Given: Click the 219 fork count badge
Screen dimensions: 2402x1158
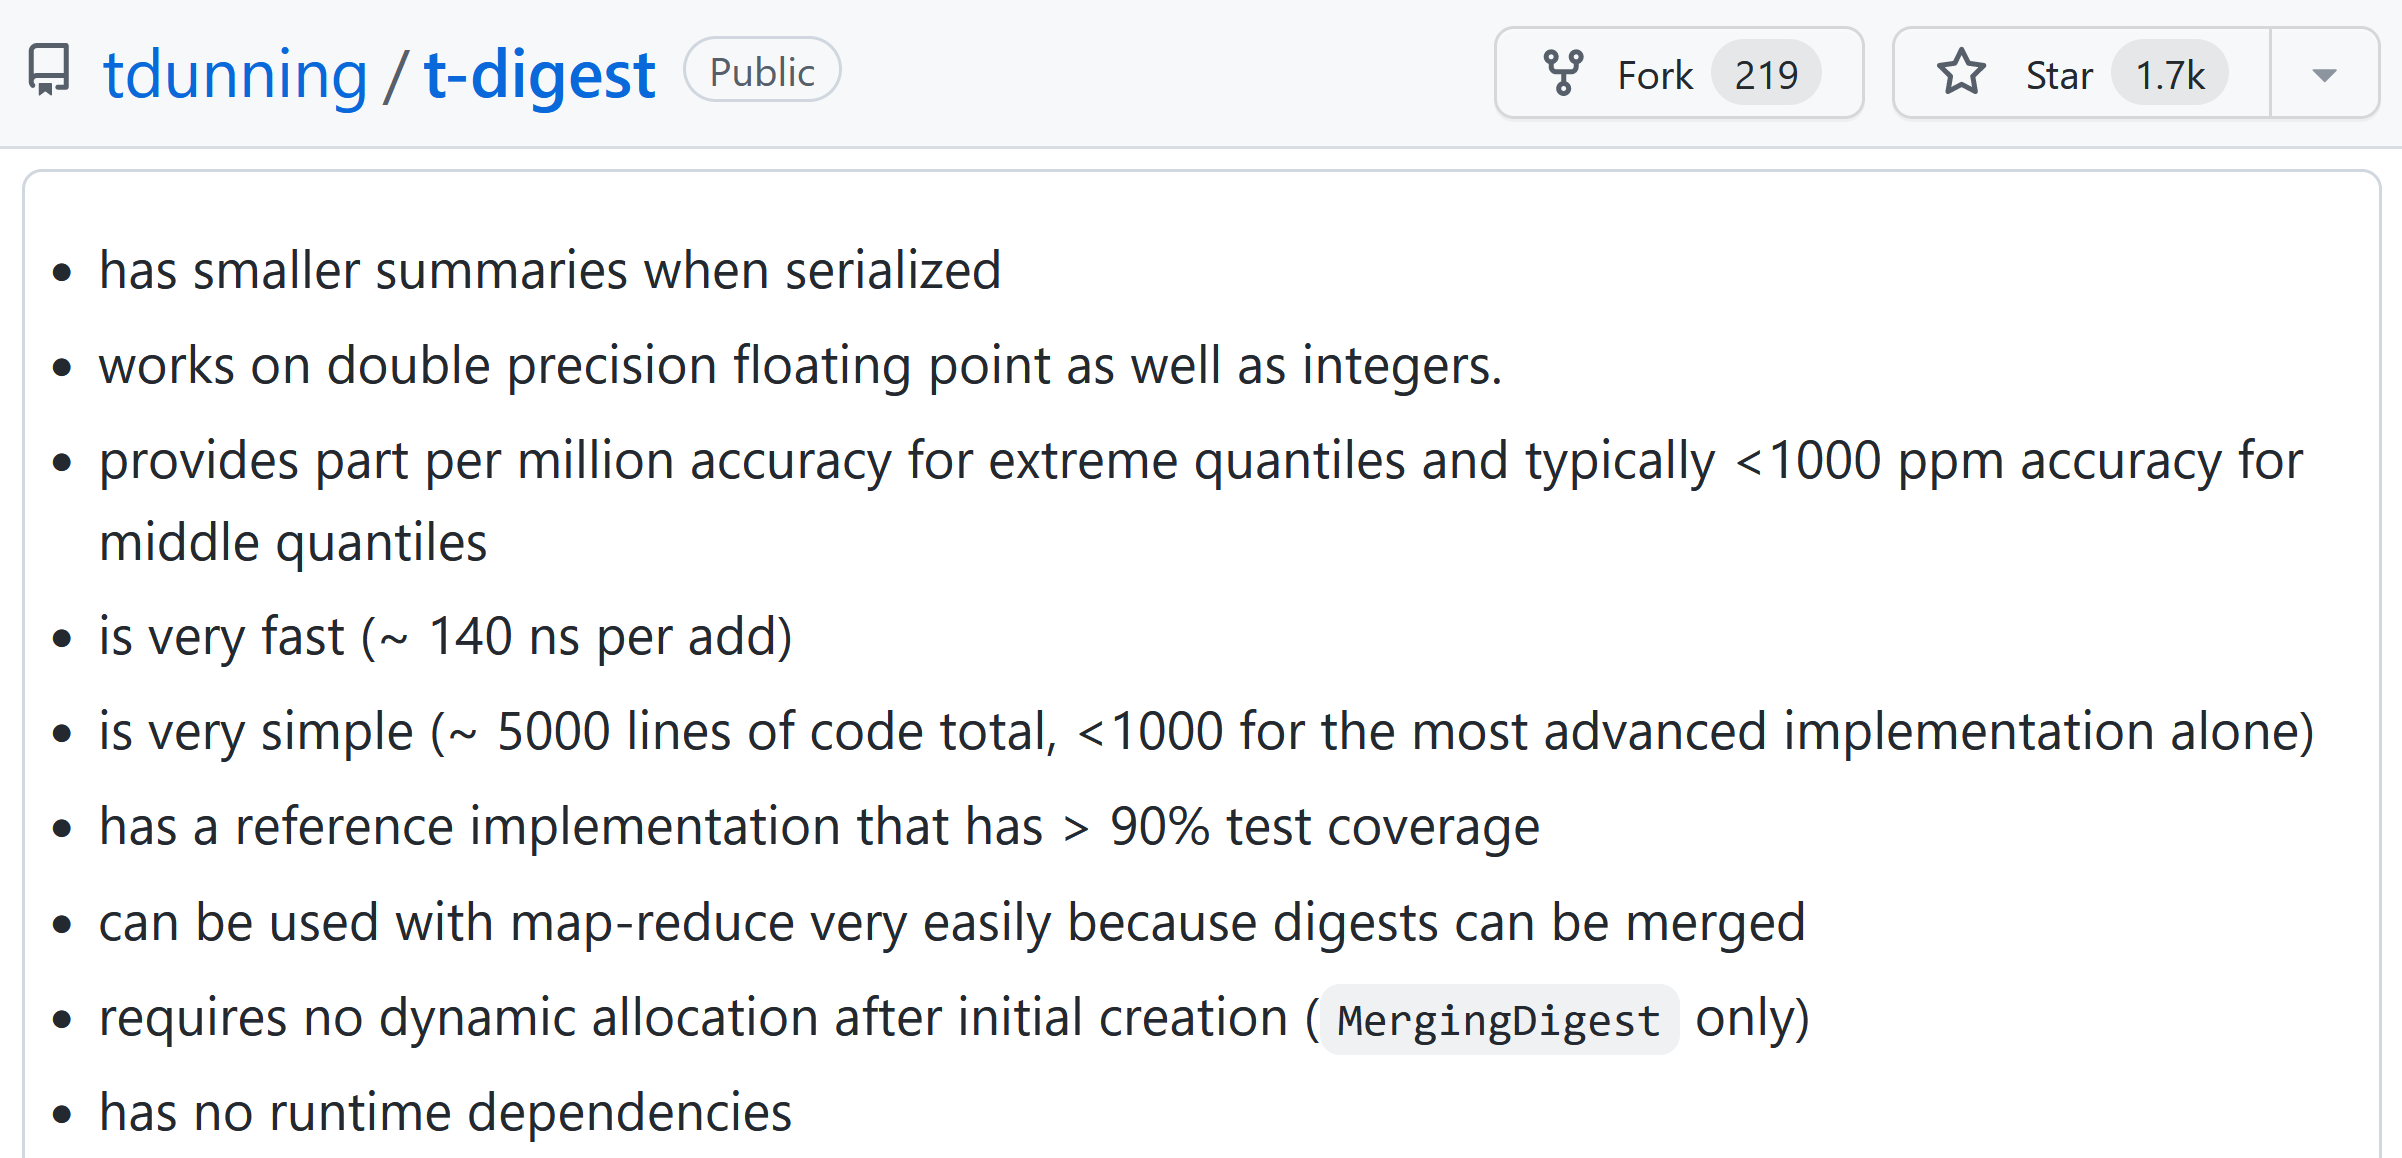Looking at the screenshot, I should (x=1766, y=74).
